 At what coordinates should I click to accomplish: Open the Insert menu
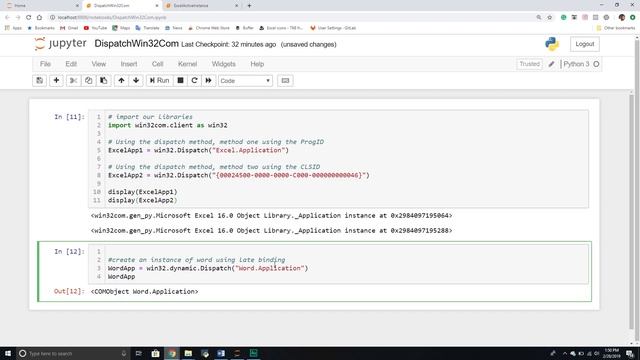(129, 64)
